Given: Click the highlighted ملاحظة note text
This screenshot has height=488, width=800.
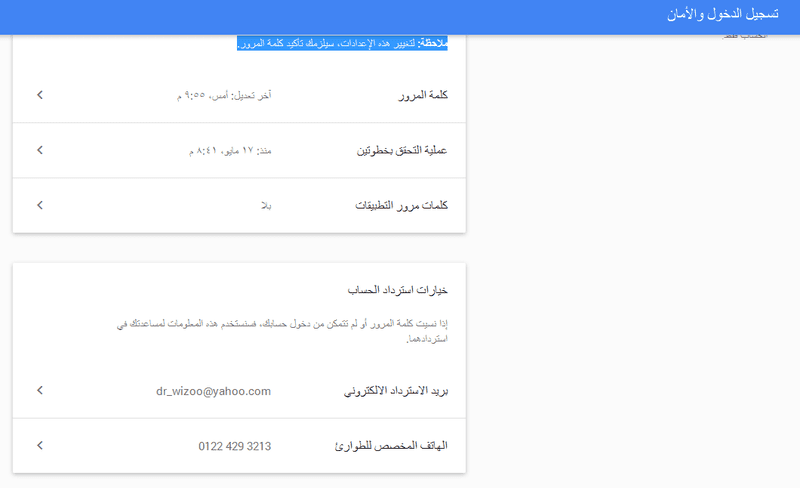Looking at the screenshot, I should (342, 43).
